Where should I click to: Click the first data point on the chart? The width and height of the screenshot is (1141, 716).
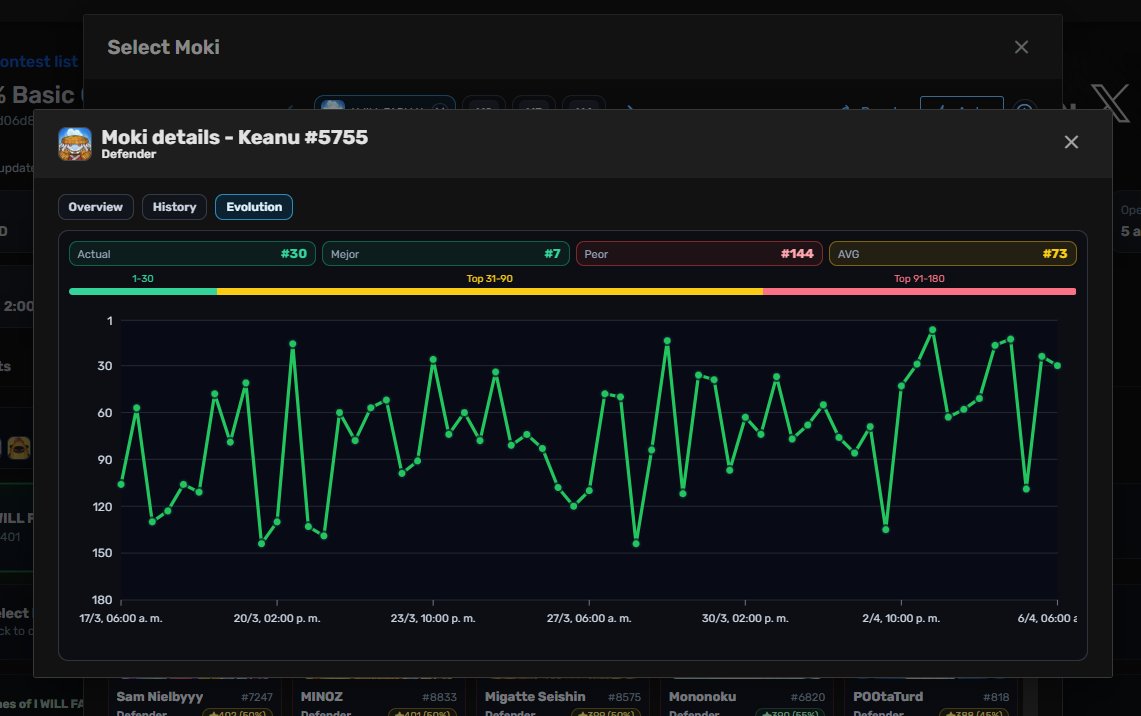point(121,484)
